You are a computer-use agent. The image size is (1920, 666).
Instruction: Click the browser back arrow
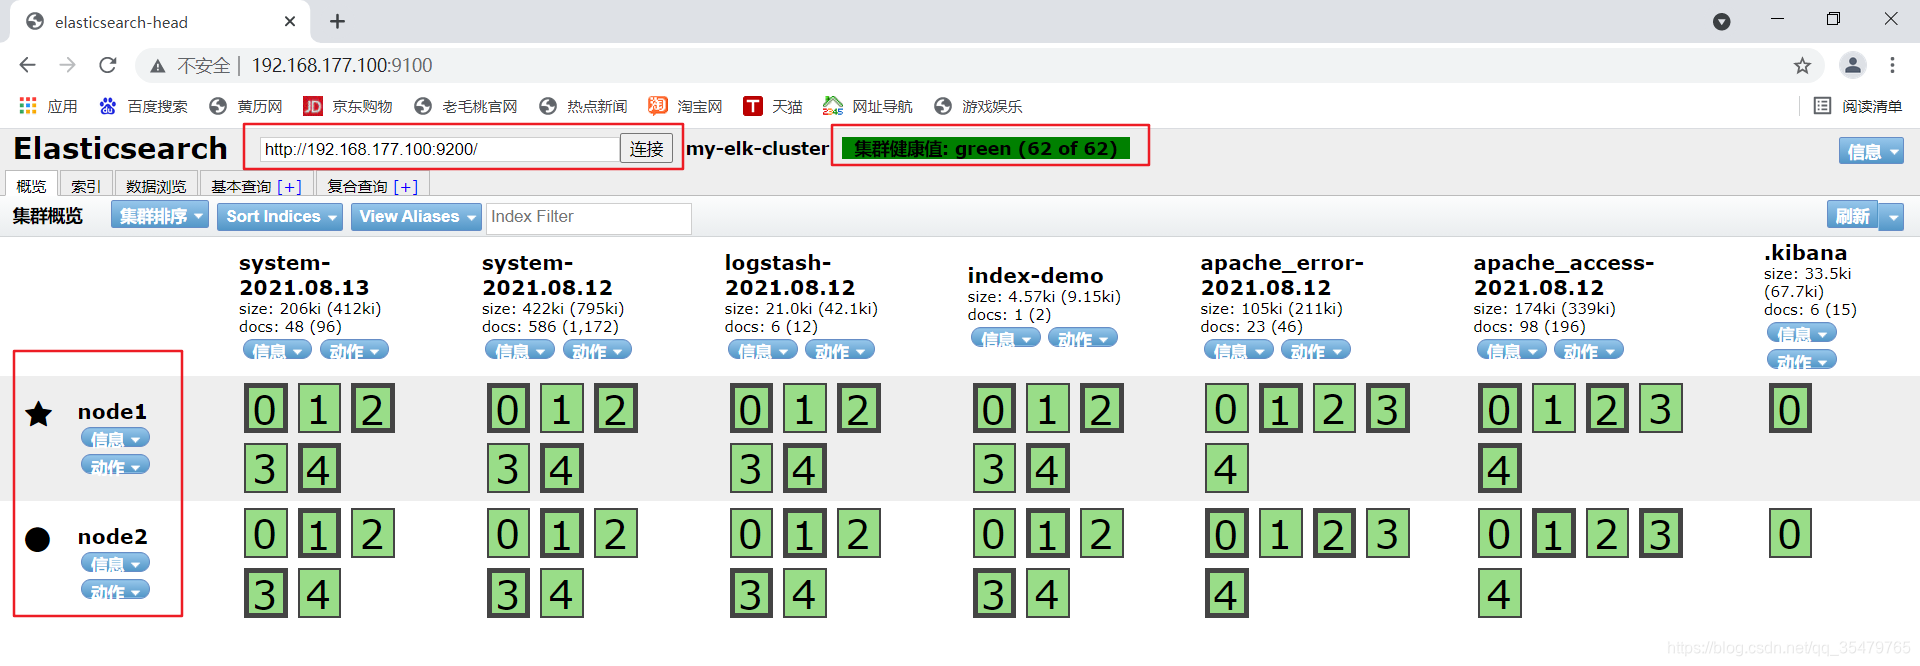point(27,65)
